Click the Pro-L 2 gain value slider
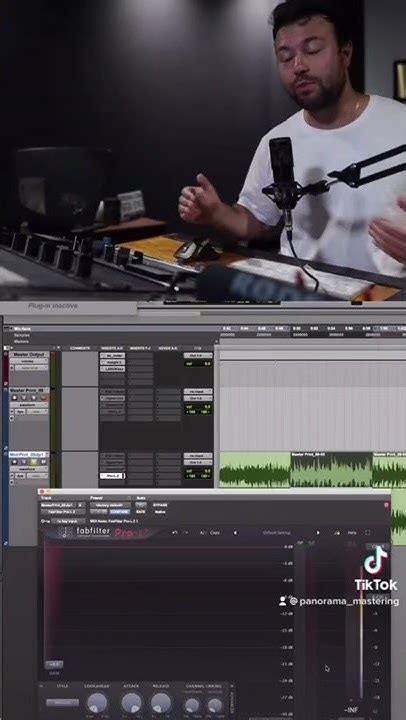This screenshot has height=720, width=406. pyautogui.click(x=54, y=664)
